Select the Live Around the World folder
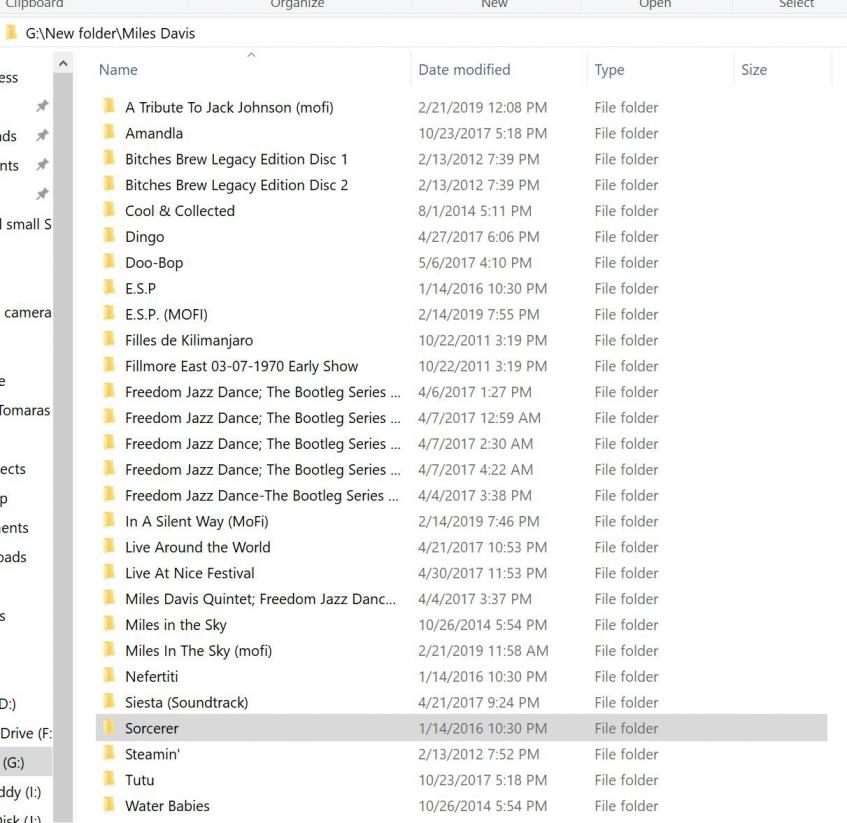The height and width of the screenshot is (823, 847). click(x=197, y=547)
